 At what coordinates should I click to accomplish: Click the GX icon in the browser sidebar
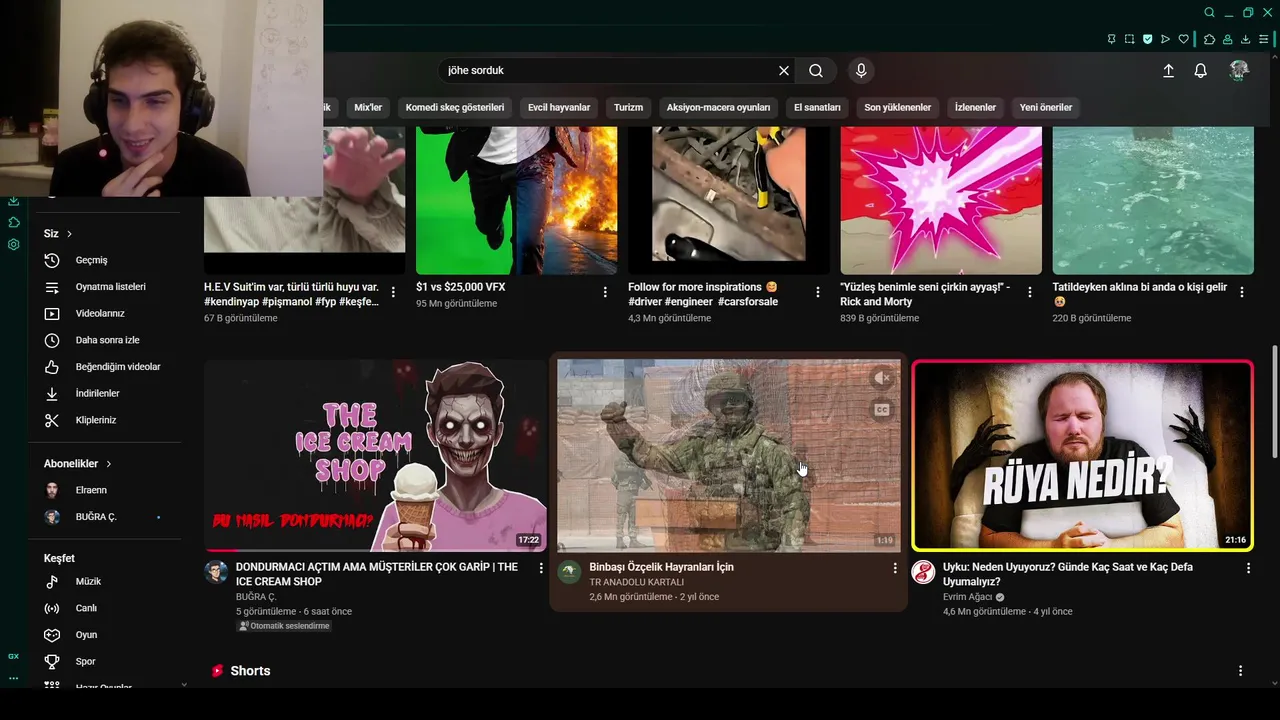tap(13, 656)
